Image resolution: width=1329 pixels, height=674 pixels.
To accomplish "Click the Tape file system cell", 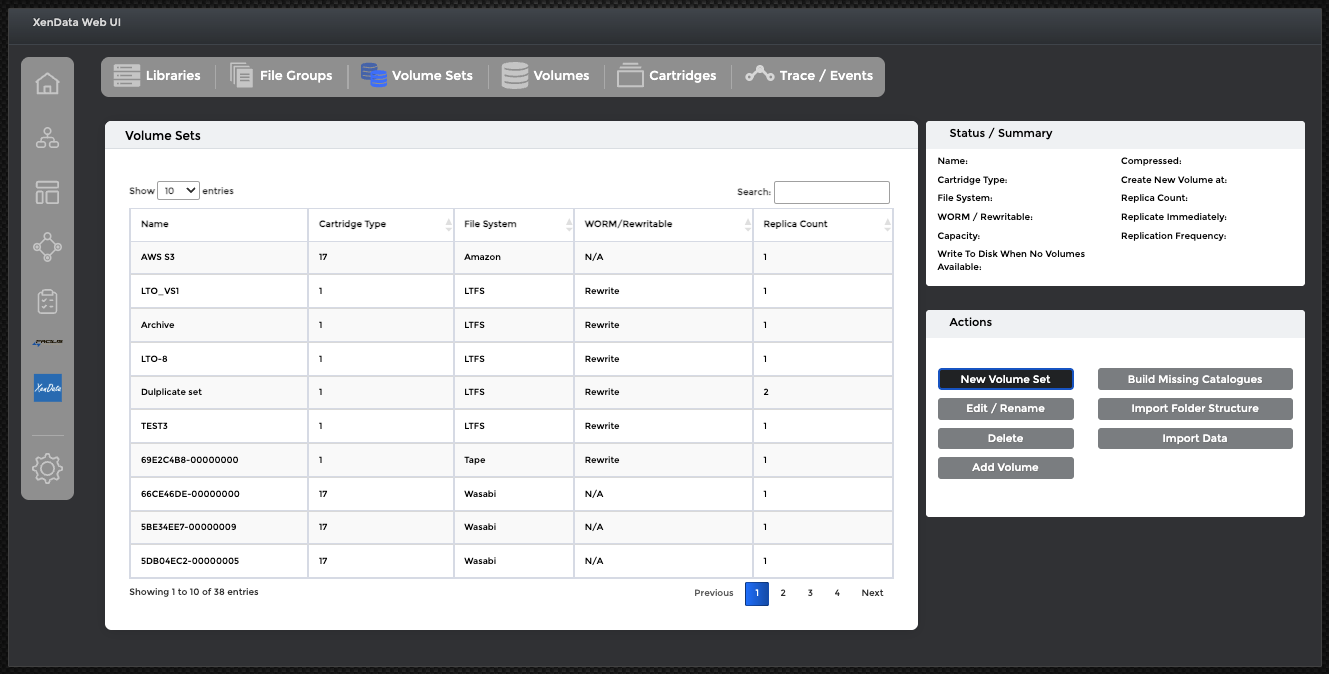I will tap(514, 460).
